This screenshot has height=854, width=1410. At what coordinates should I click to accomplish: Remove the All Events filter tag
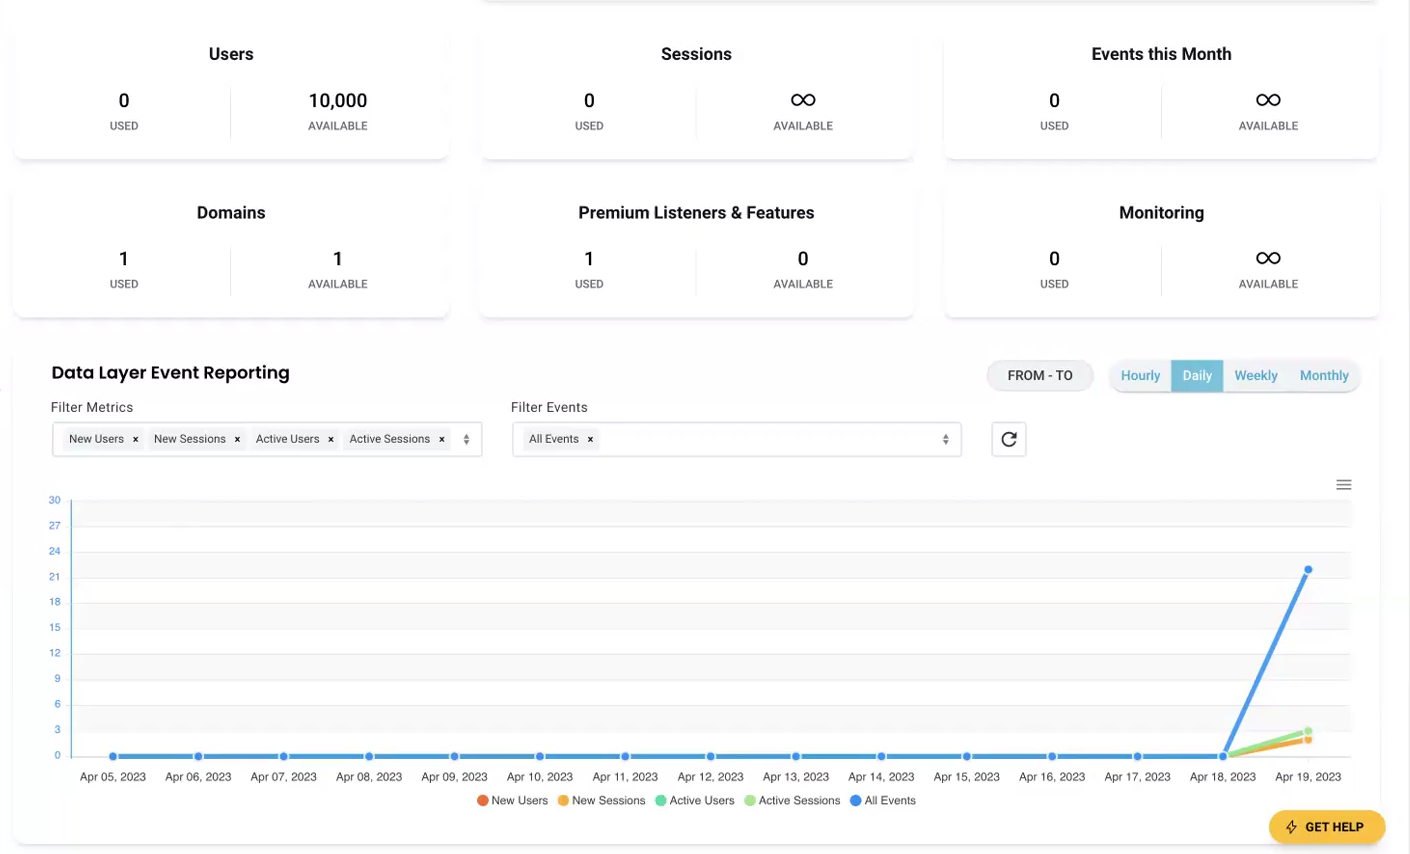590,439
